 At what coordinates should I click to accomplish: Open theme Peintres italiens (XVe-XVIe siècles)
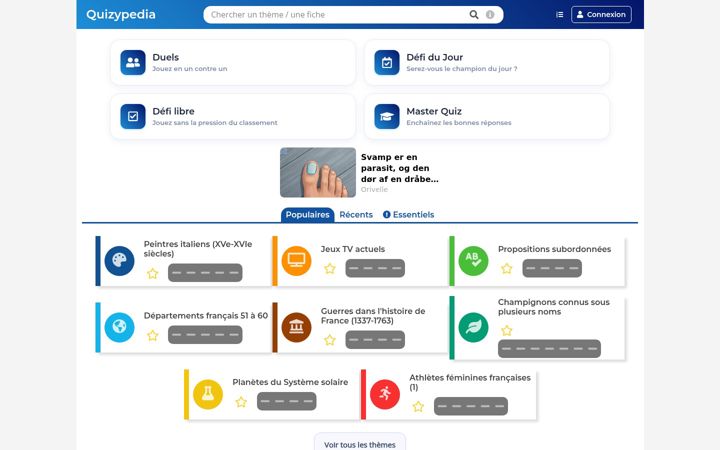pos(198,248)
